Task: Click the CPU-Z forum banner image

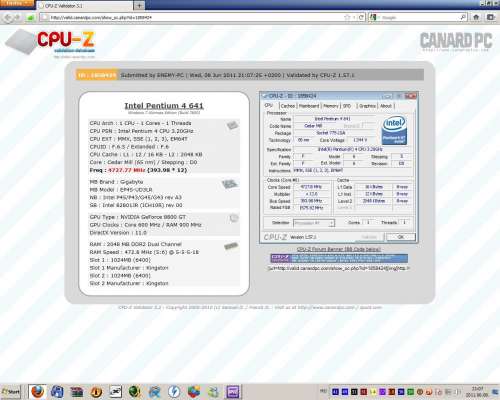Action: point(339,258)
